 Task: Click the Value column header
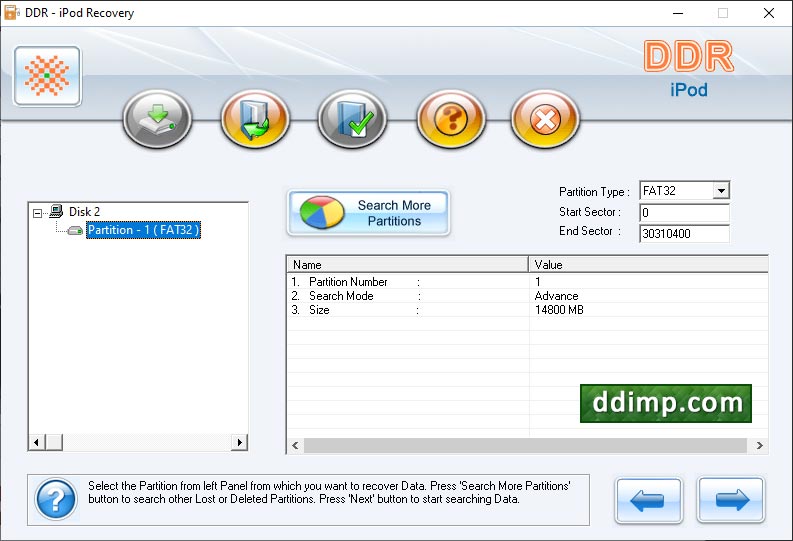pos(649,264)
